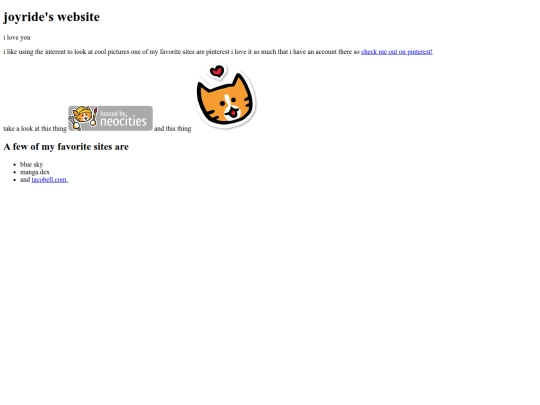This screenshot has height=405, width=540.
Task: Visit the tacobell.com link
Action: click(50, 179)
